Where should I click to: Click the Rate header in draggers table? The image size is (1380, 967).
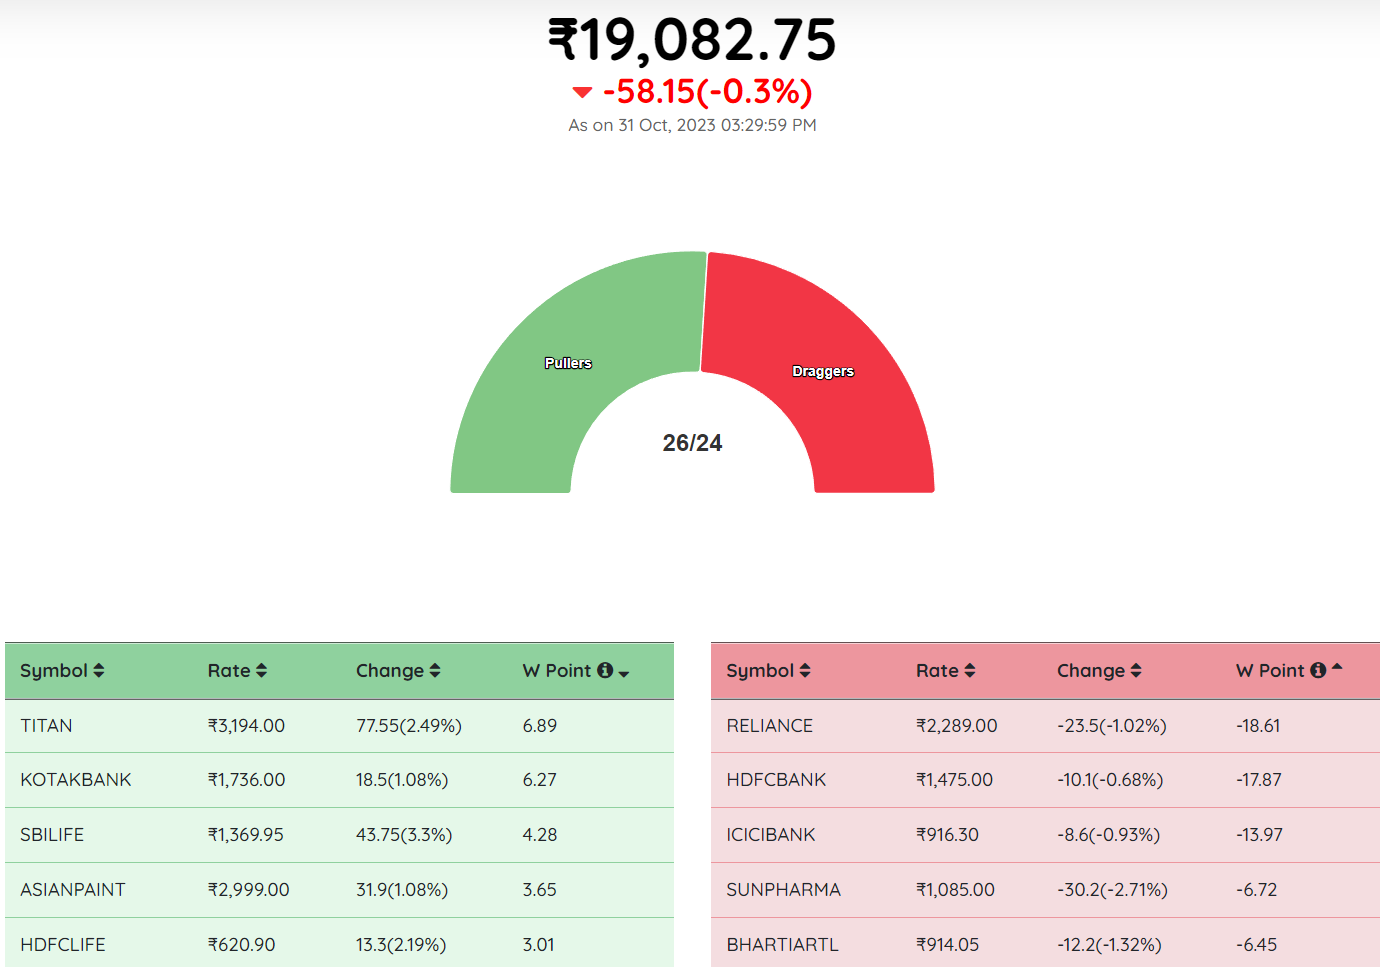[937, 671]
